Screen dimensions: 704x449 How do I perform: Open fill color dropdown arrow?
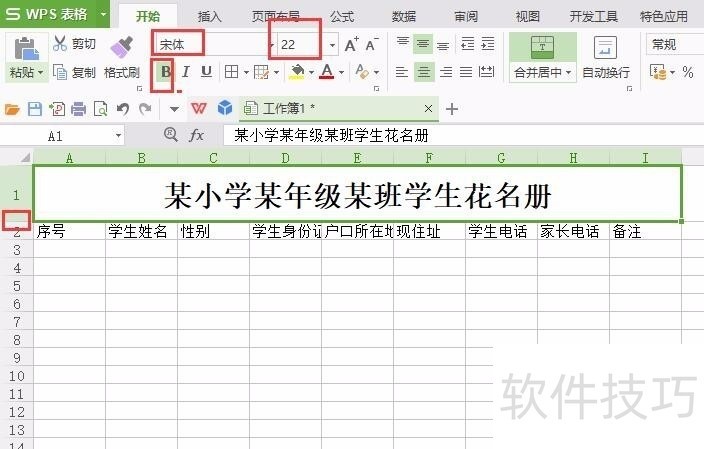(311, 72)
